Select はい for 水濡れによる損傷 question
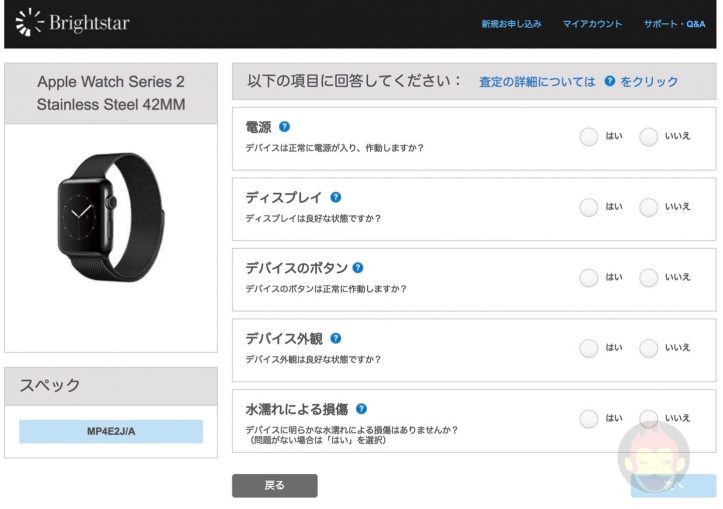Viewport: 723px width, 509px height. [x=589, y=418]
